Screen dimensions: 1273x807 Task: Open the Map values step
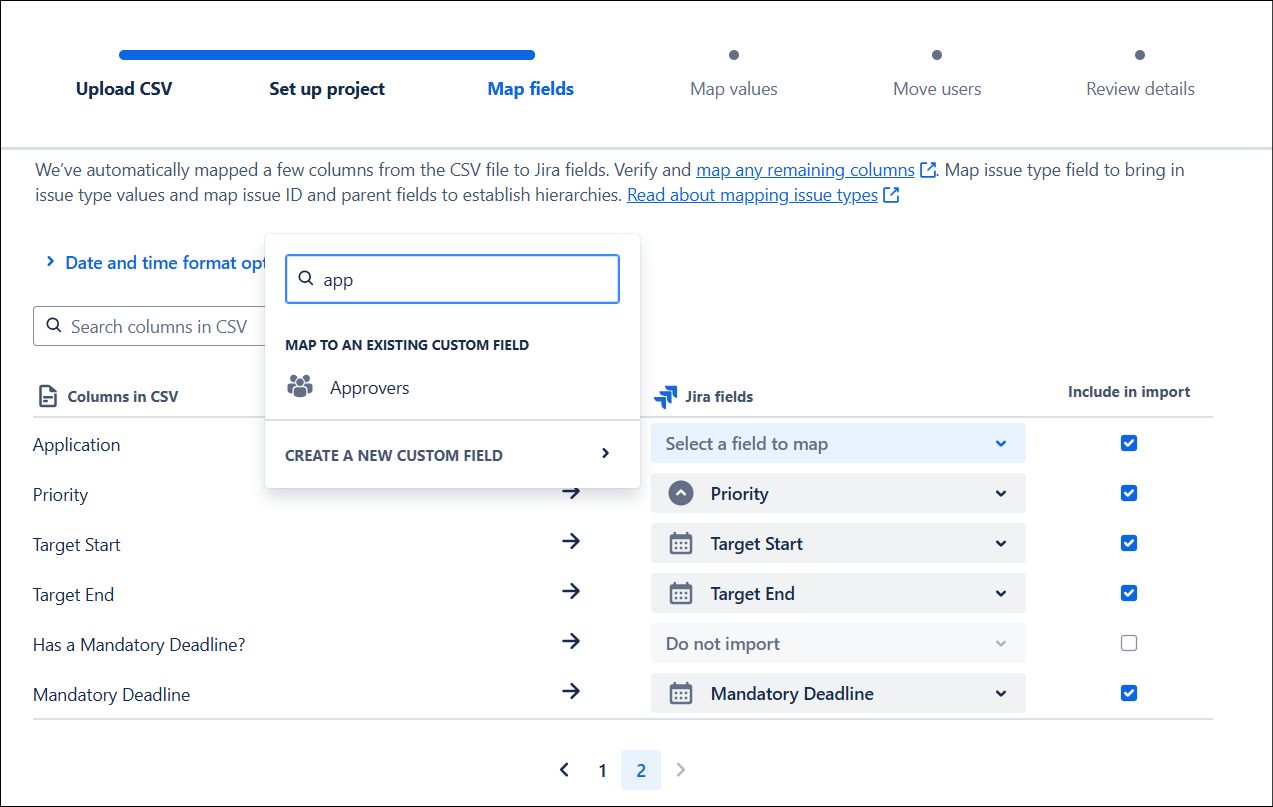click(734, 89)
